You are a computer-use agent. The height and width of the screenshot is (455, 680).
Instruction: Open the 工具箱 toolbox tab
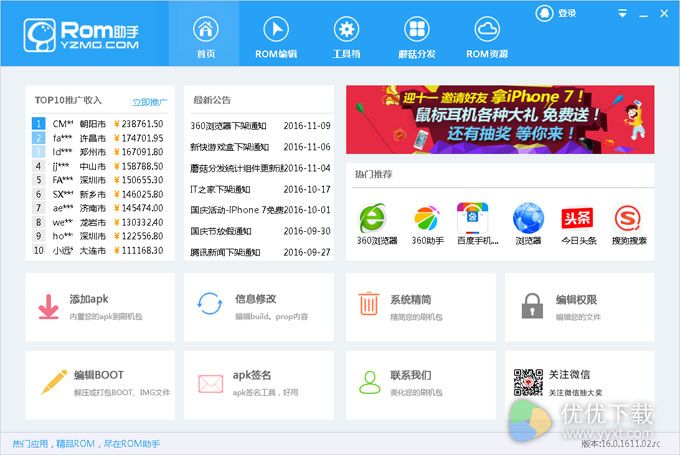point(346,37)
